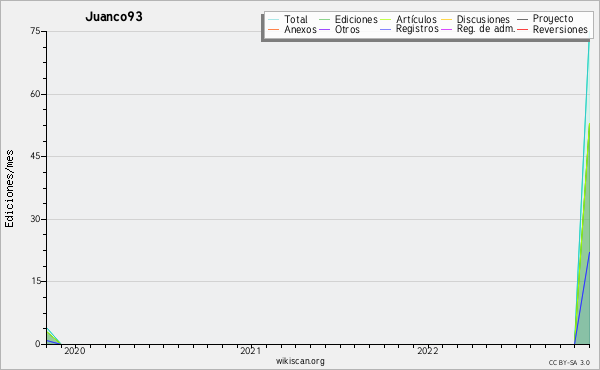
Task: Select the Discusiones legend entry
Action: 483,19
